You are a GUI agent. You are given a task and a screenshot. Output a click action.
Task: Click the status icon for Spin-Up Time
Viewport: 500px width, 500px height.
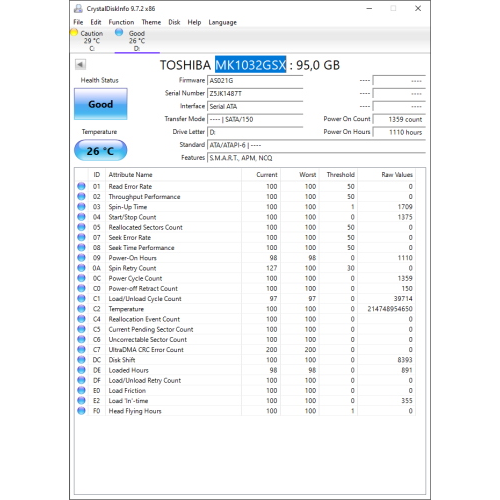pyautogui.click(x=81, y=207)
